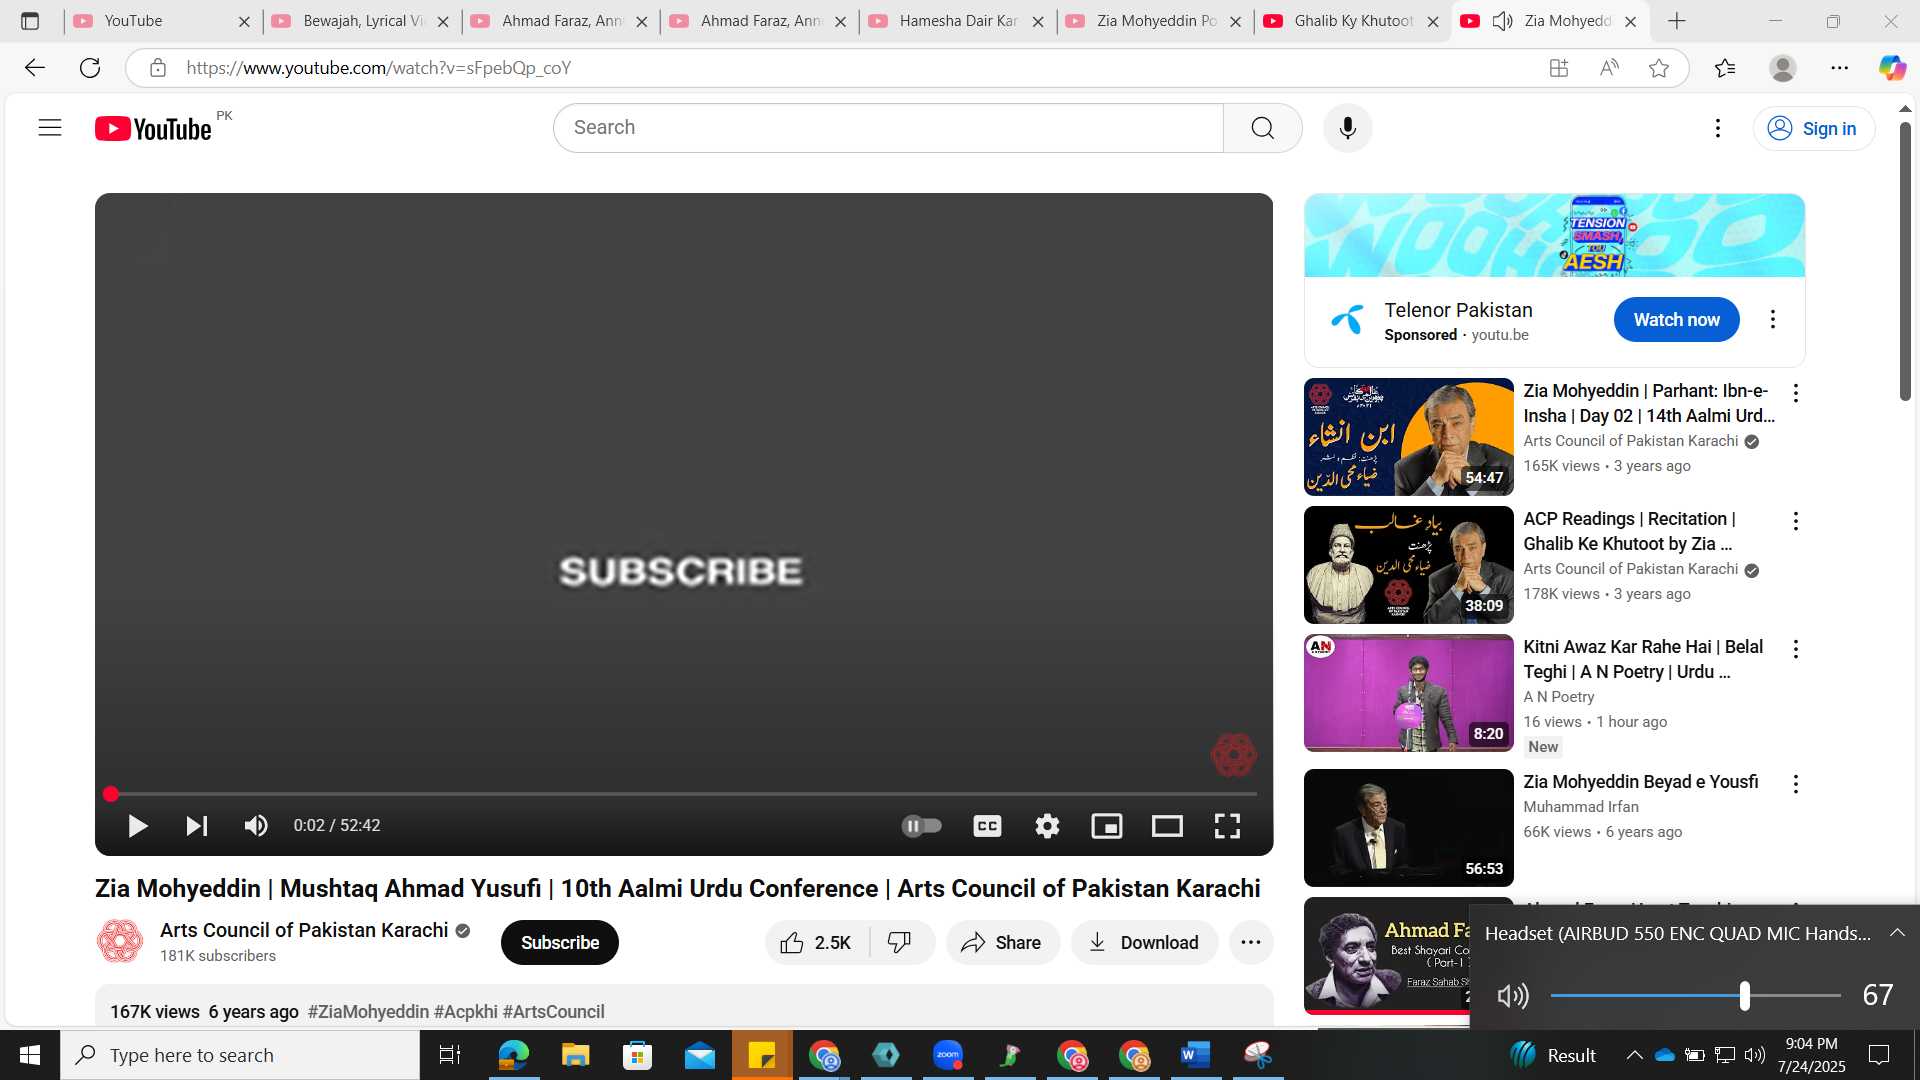
Task: Play the video
Action: tap(138, 826)
